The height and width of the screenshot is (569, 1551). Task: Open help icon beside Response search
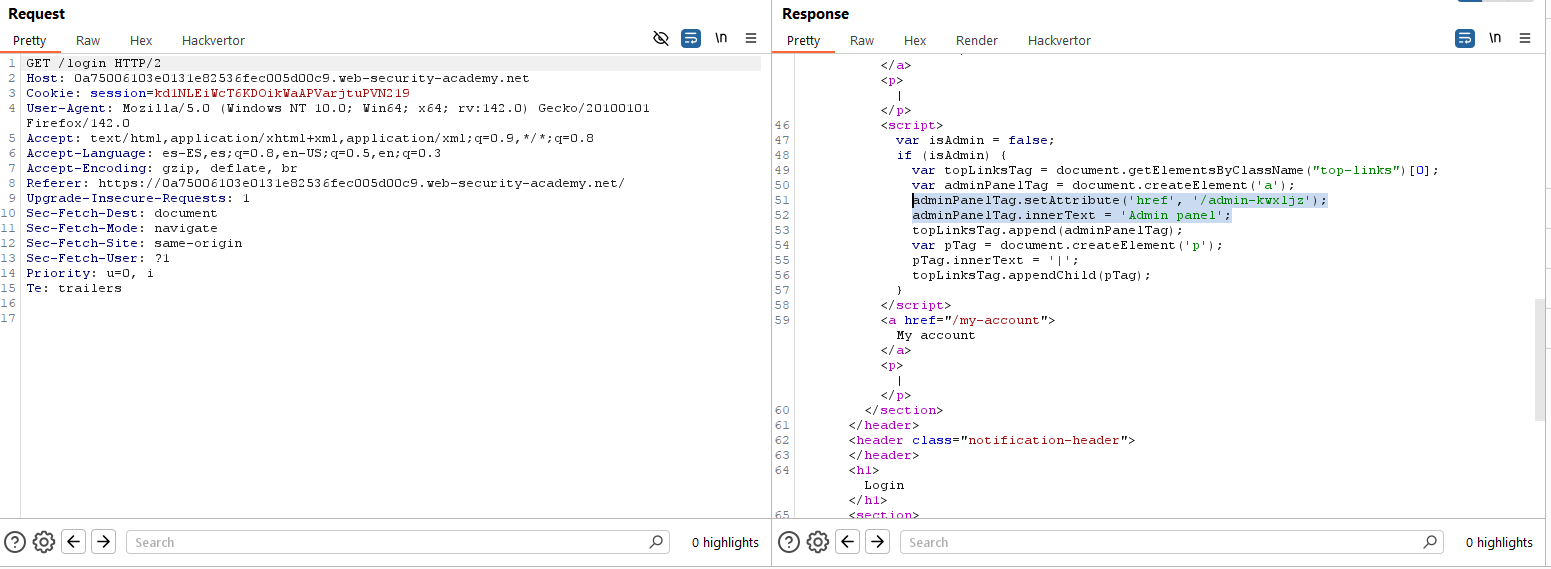tap(789, 542)
